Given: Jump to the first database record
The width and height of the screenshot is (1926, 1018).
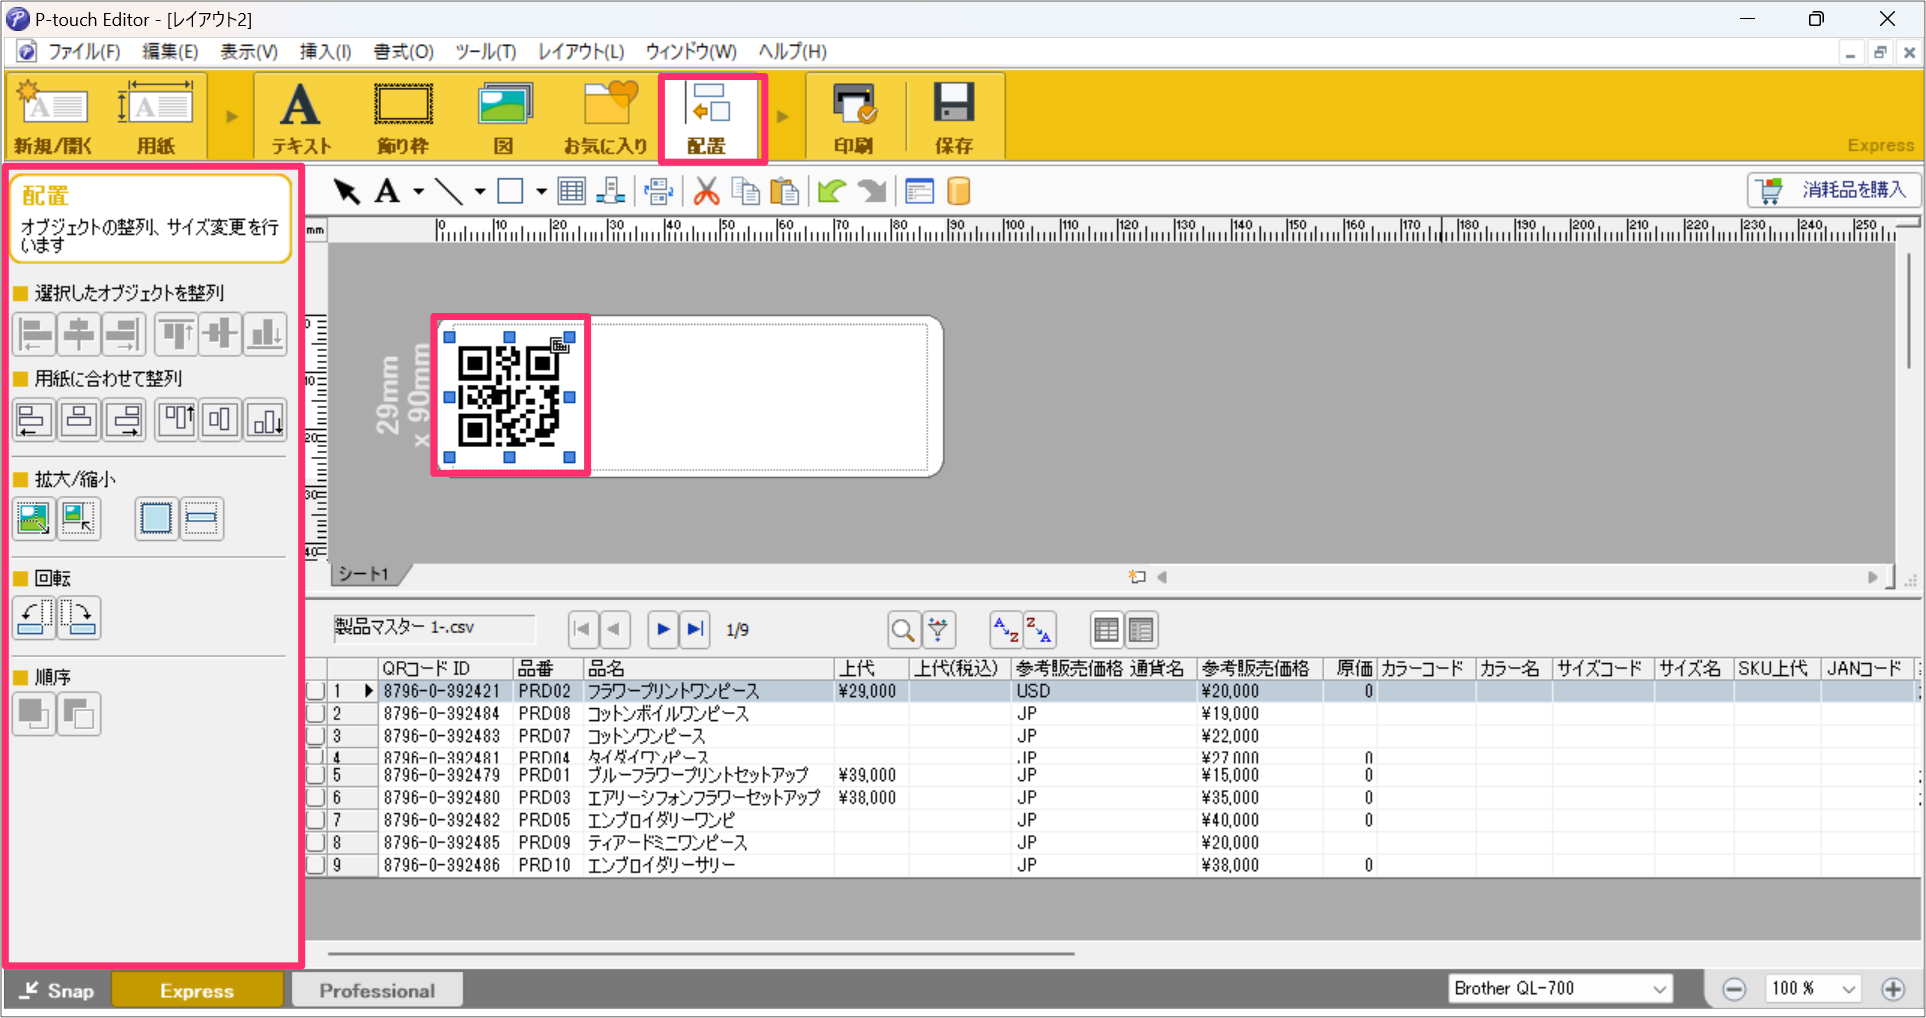Looking at the screenshot, I should (x=582, y=630).
